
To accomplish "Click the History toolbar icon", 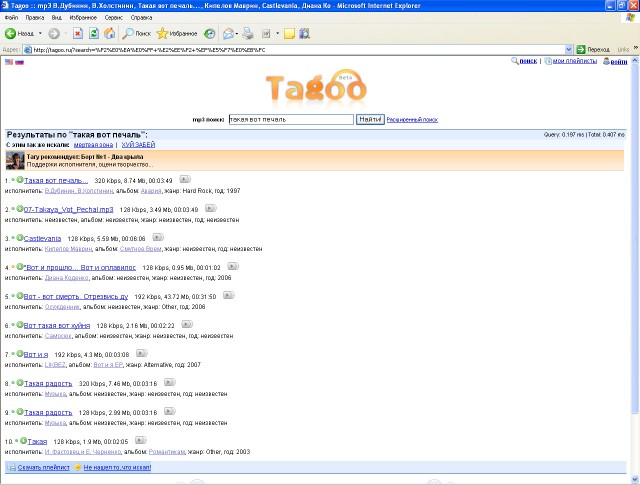I will click(x=209, y=33).
